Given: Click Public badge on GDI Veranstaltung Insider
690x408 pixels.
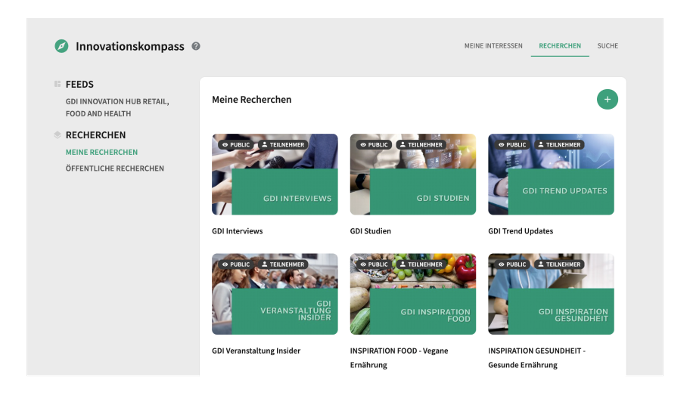Looking at the screenshot, I should click(x=236, y=265).
